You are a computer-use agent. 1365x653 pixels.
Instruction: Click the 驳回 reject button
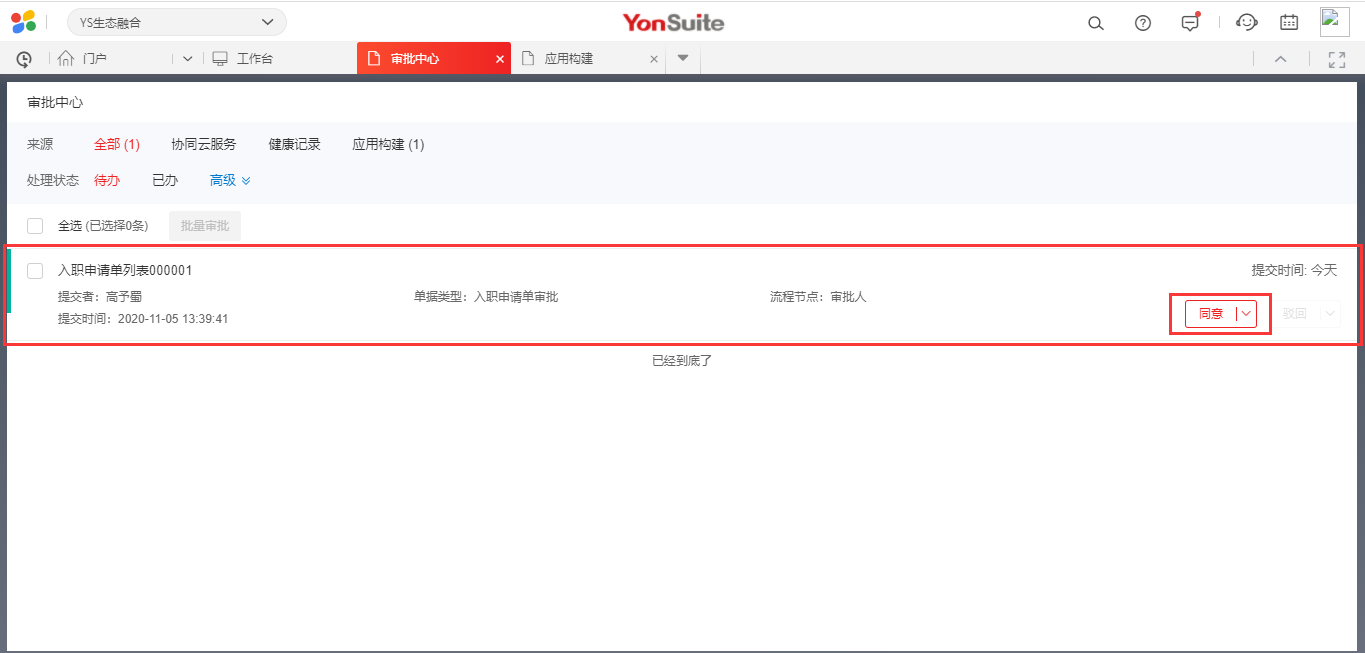point(1295,313)
